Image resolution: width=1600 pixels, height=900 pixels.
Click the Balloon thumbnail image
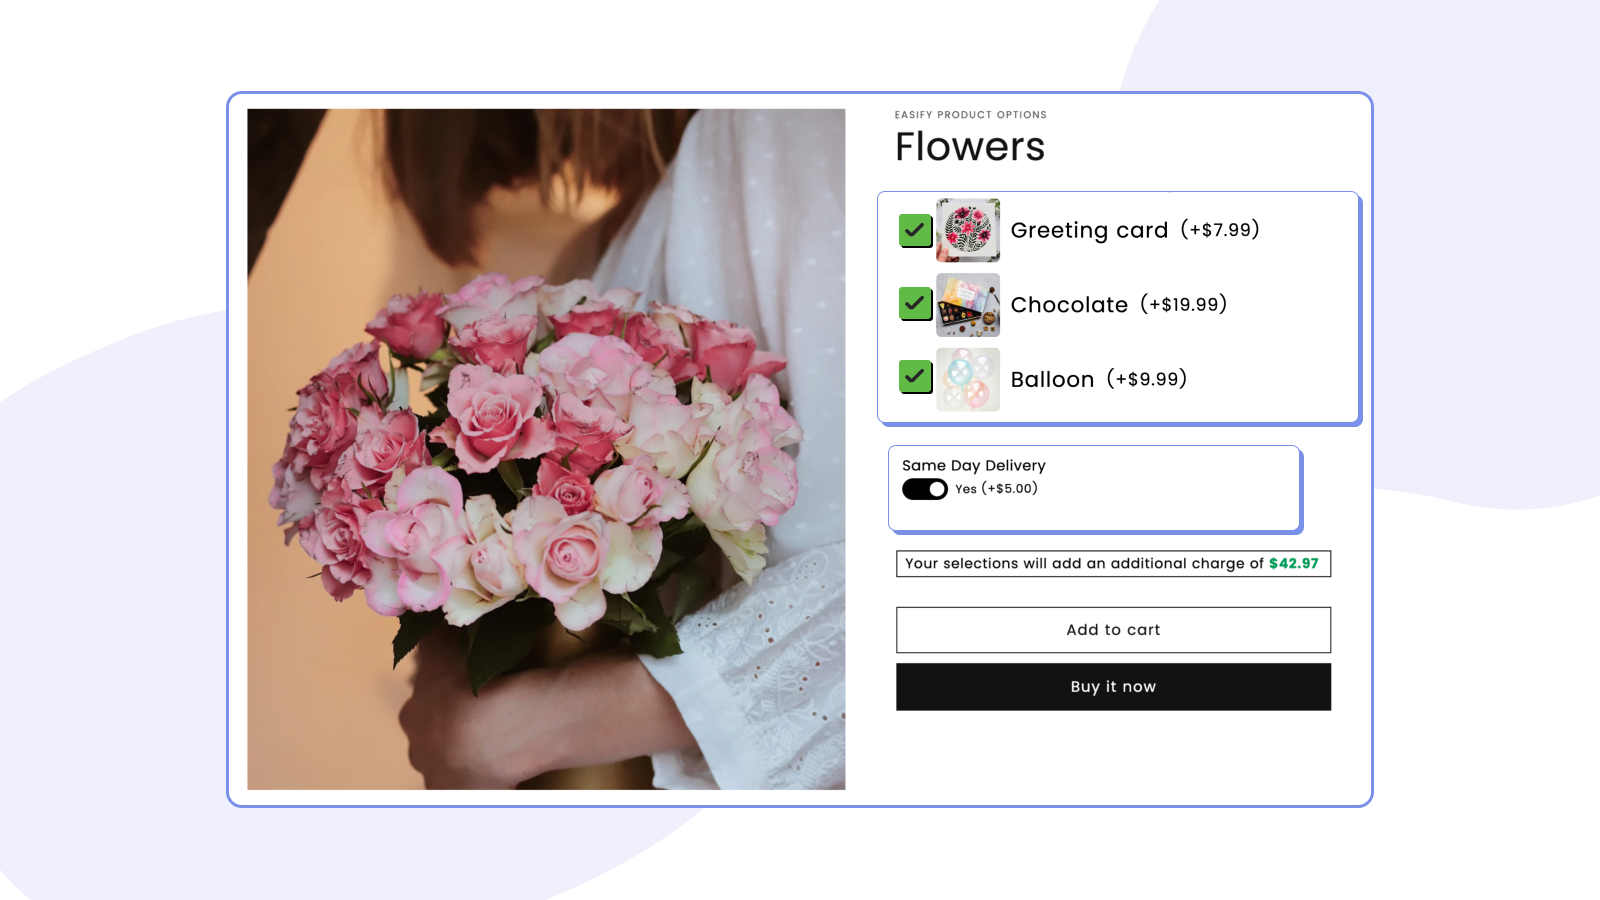[x=968, y=380]
